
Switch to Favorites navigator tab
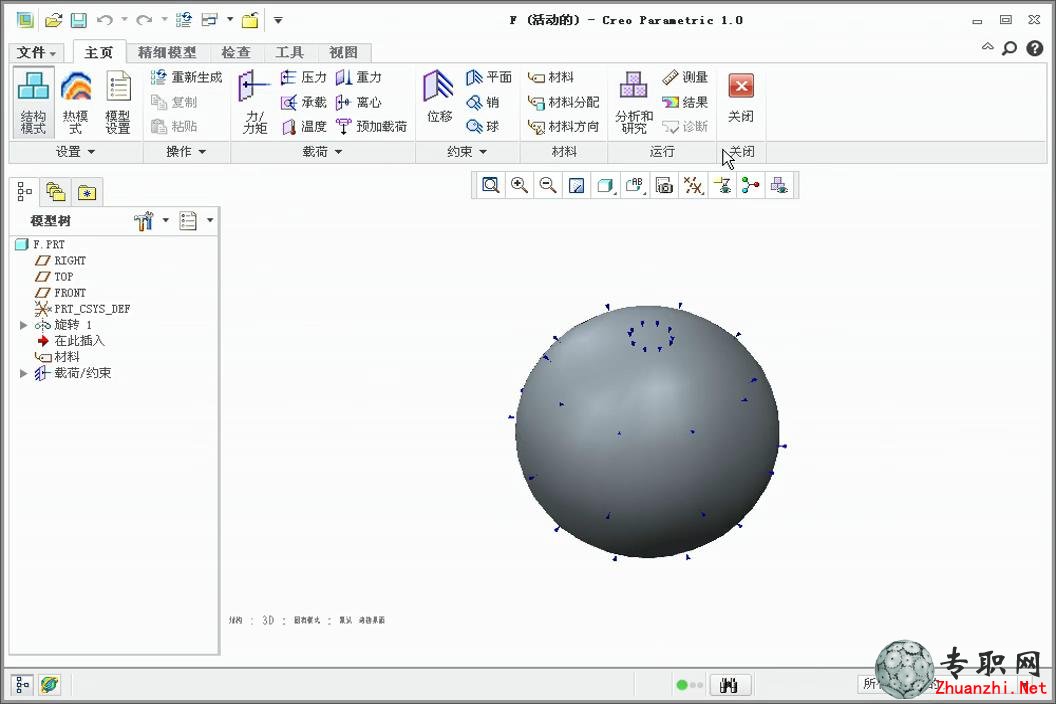pos(87,193)
